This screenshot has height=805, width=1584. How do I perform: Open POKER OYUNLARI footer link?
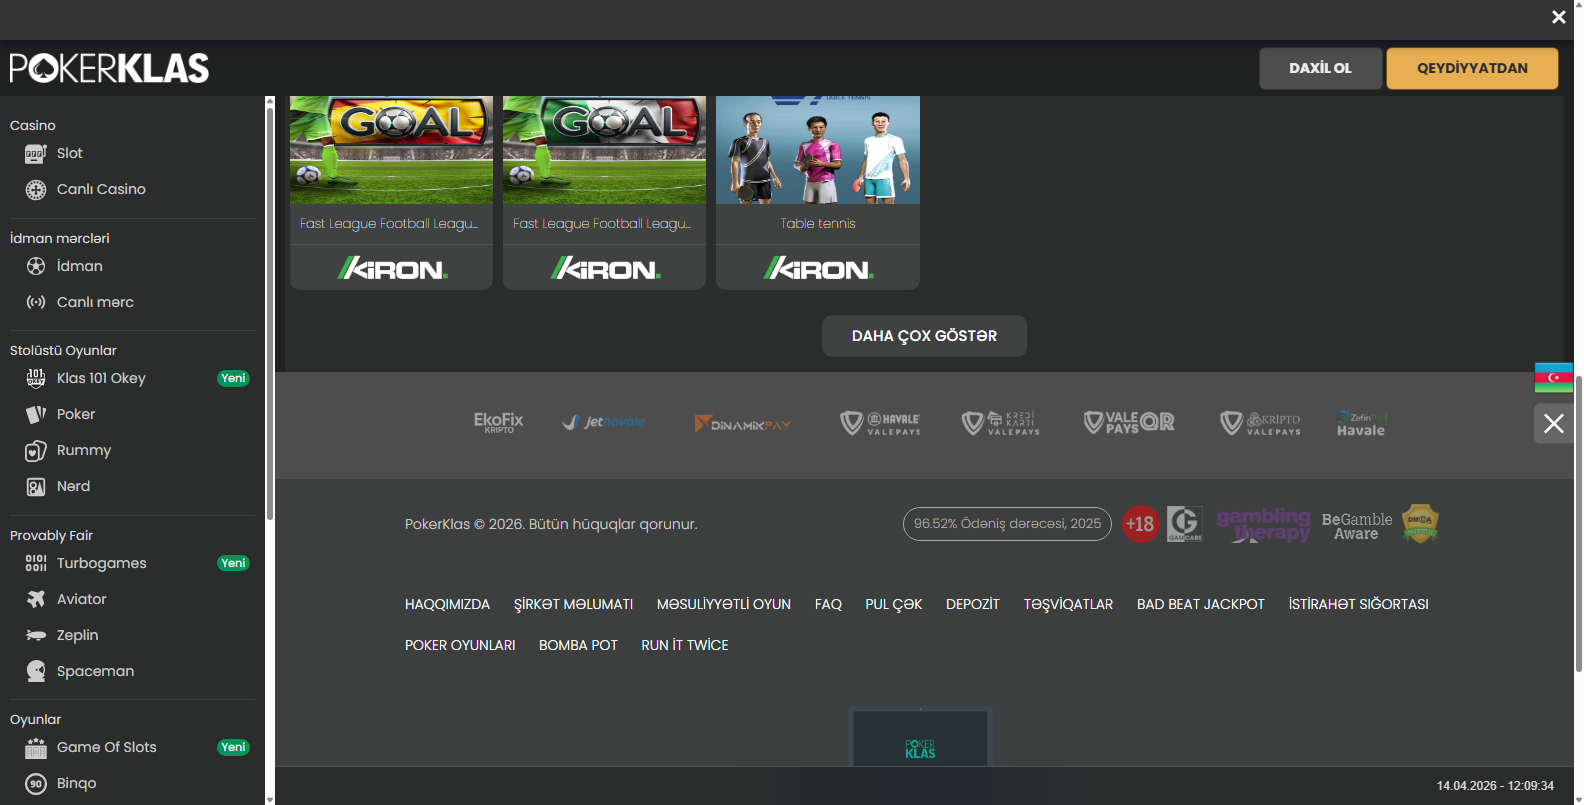pyautogui.click(x=460, y=645)
